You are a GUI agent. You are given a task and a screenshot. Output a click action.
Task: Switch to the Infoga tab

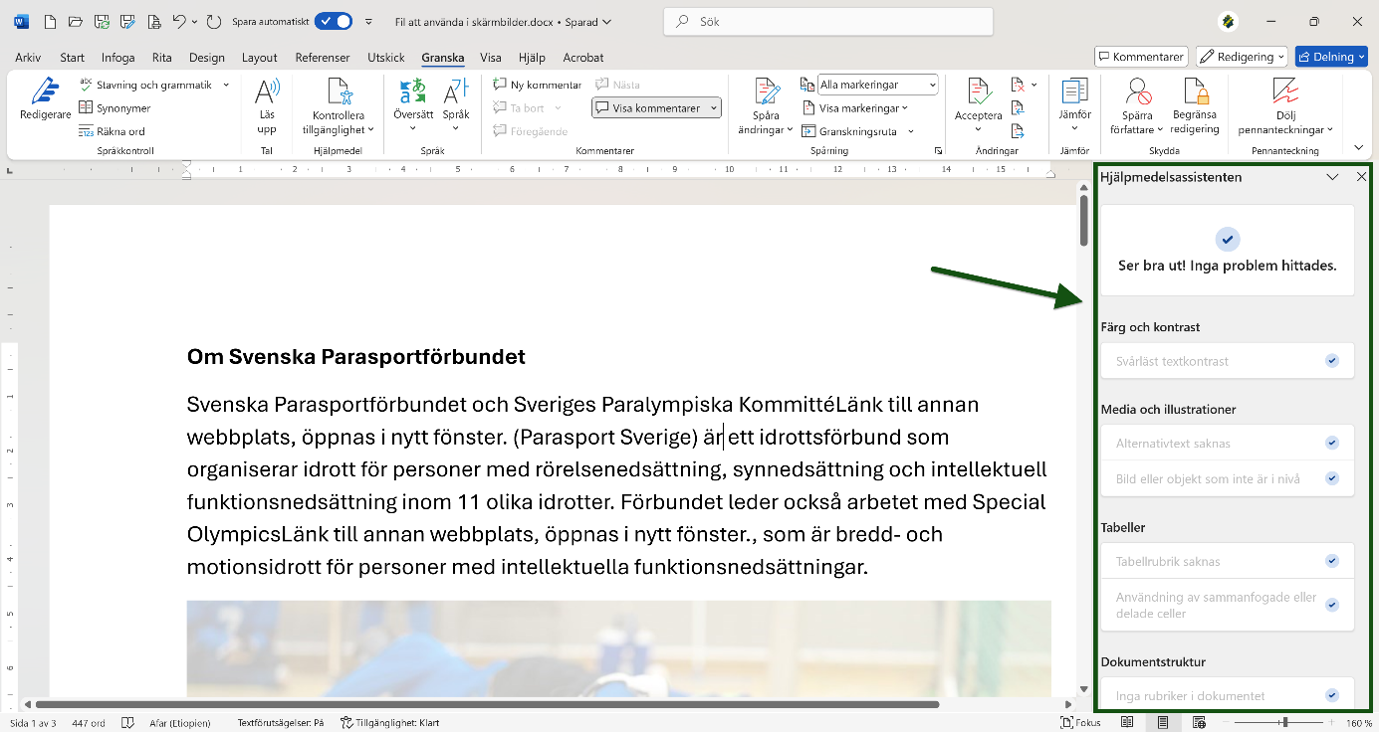coord(118,58)
